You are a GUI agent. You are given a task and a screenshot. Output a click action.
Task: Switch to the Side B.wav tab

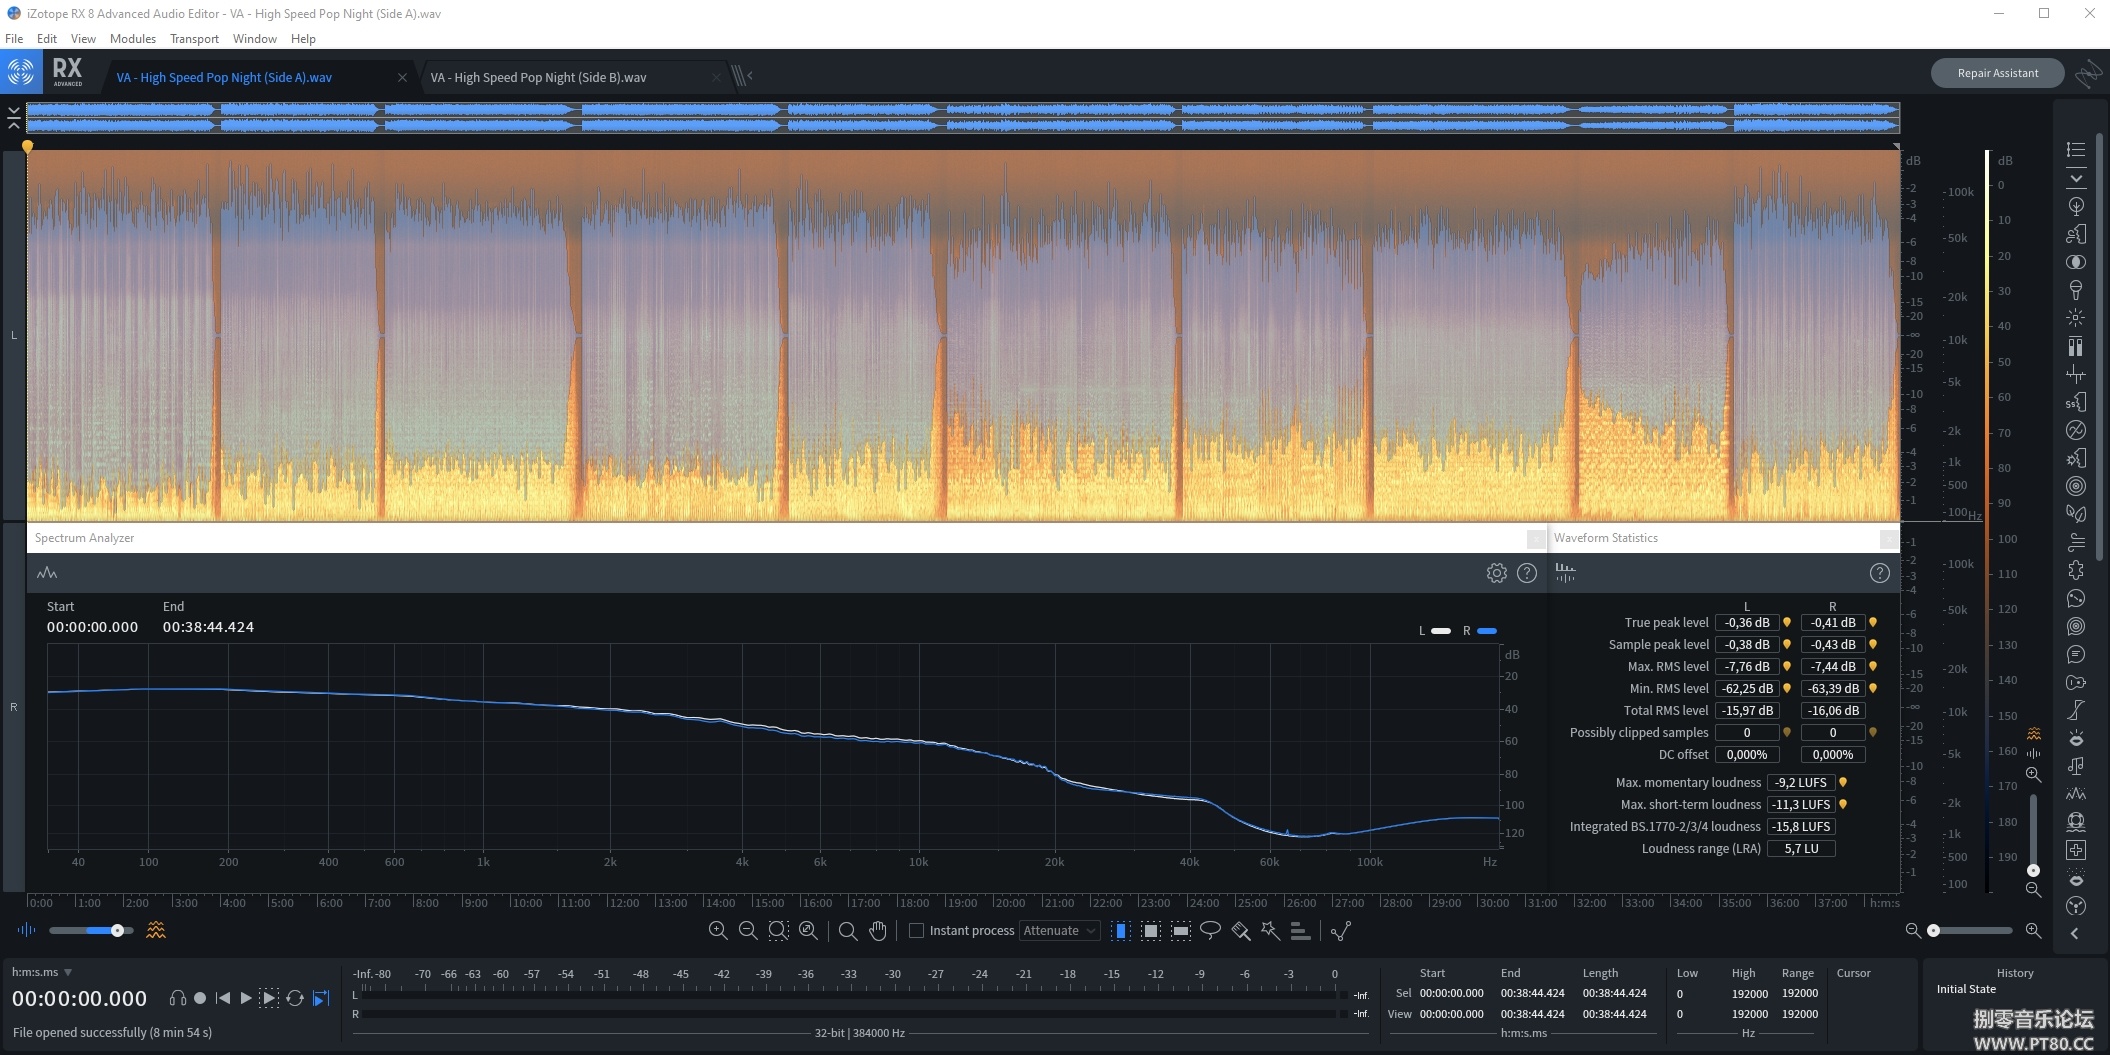538,77
